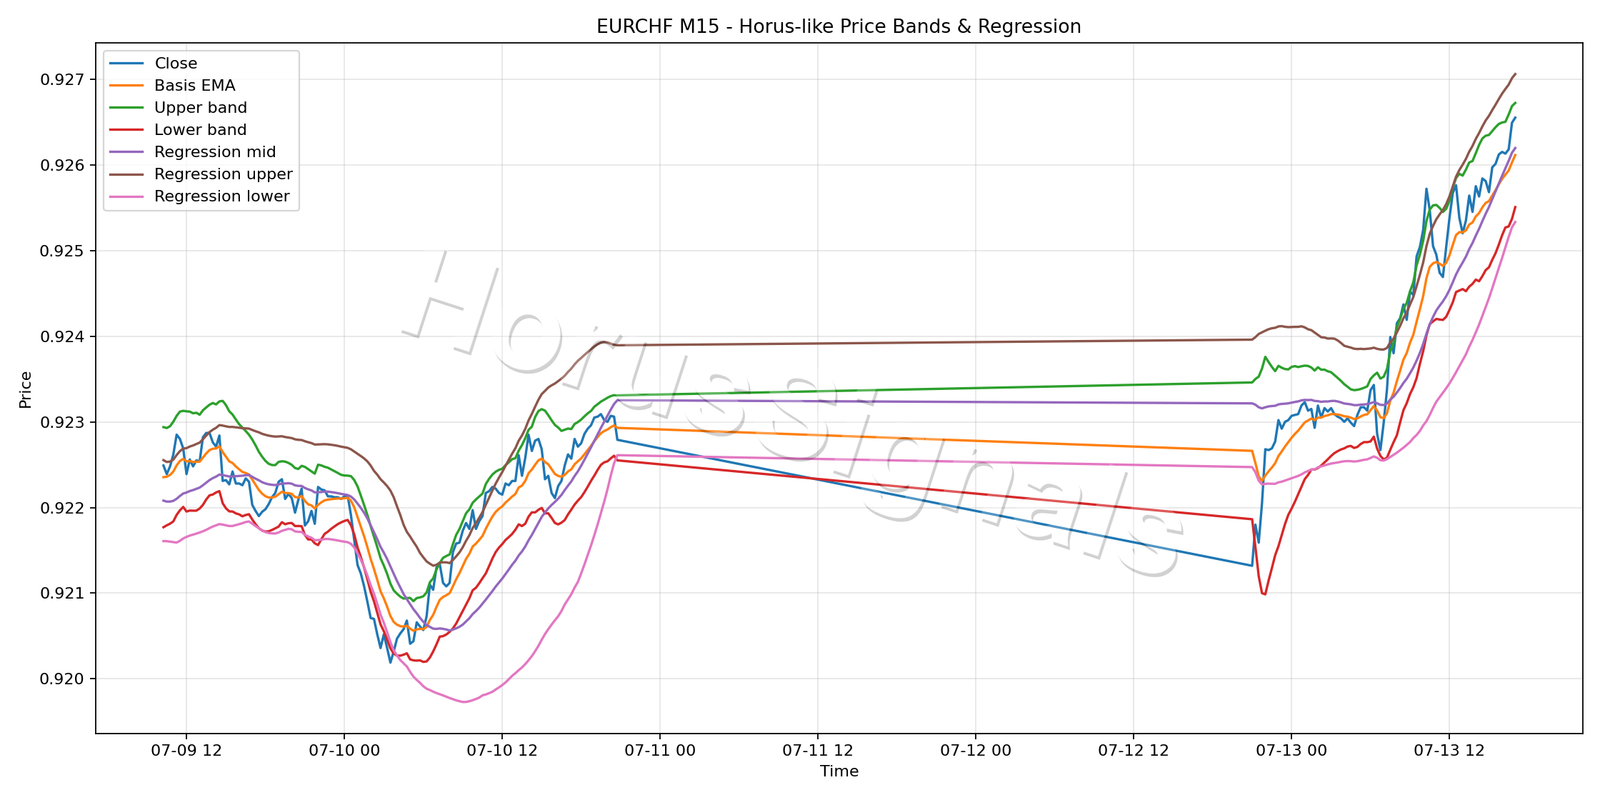Click the x-axis tick '07-12 00'
The height and width of the screenshot is (800, 1600).
click(975, 751)
